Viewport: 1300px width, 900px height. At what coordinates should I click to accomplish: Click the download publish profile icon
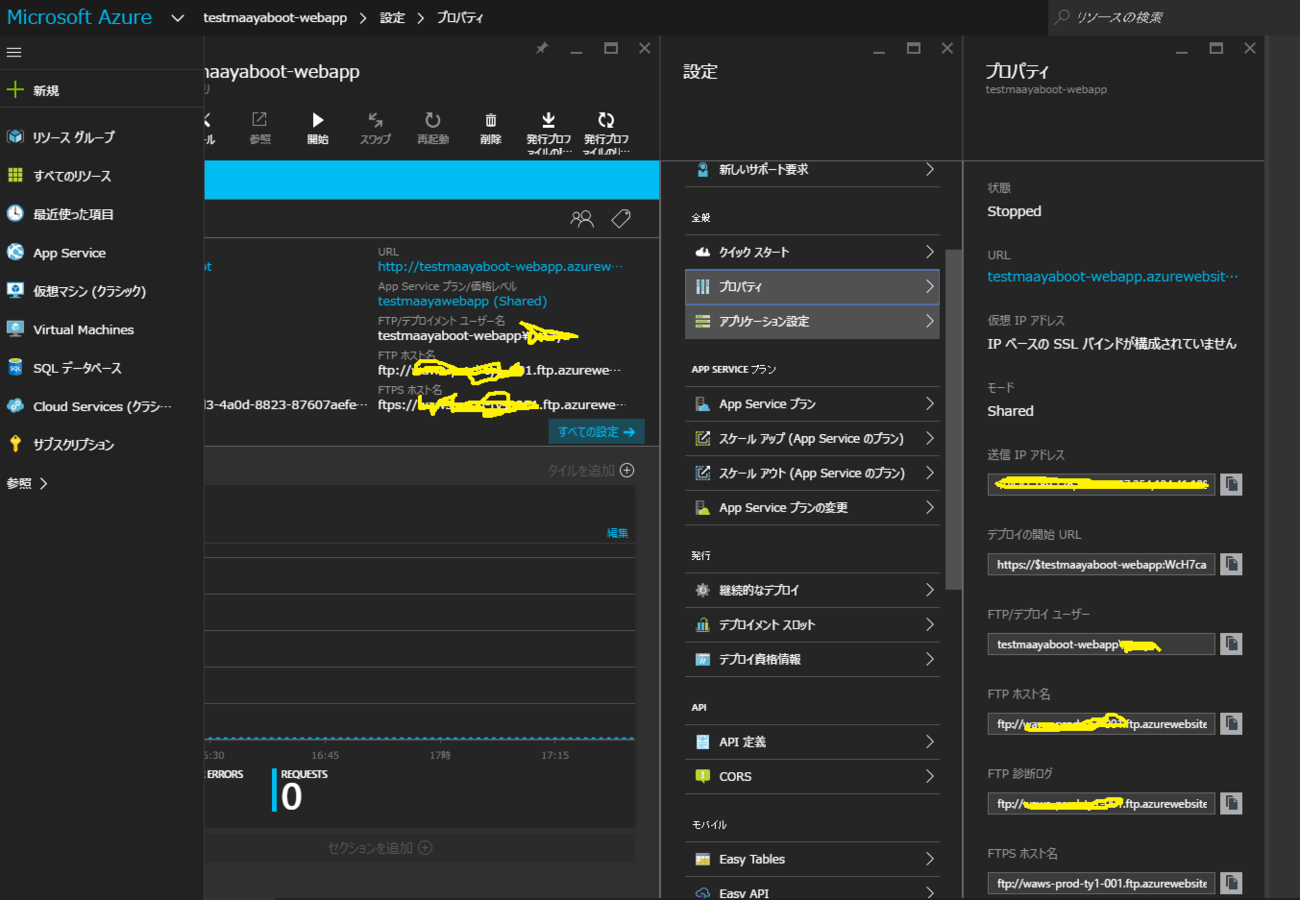click(548, 120)
